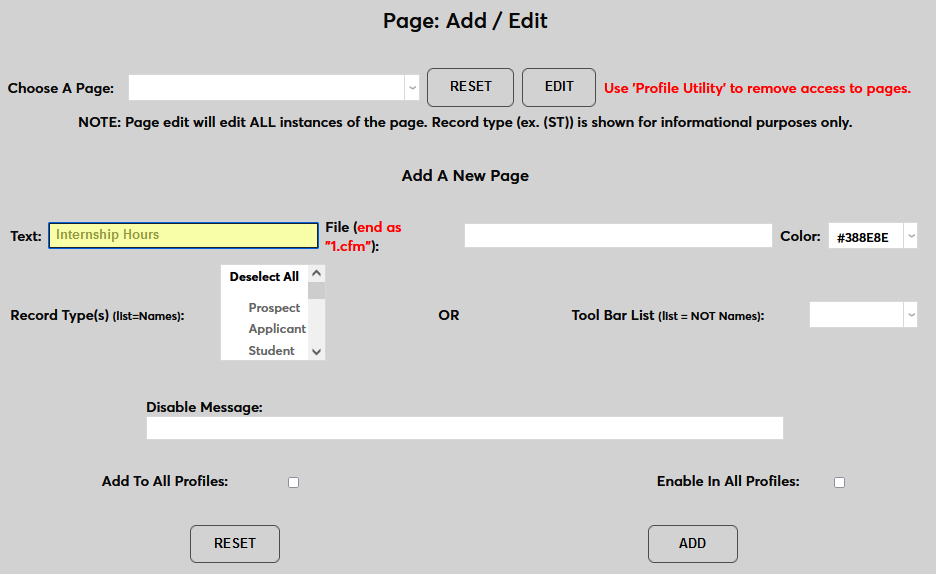Click the Disable Message input field
936x574 pixels.
[x=464, y=428]
